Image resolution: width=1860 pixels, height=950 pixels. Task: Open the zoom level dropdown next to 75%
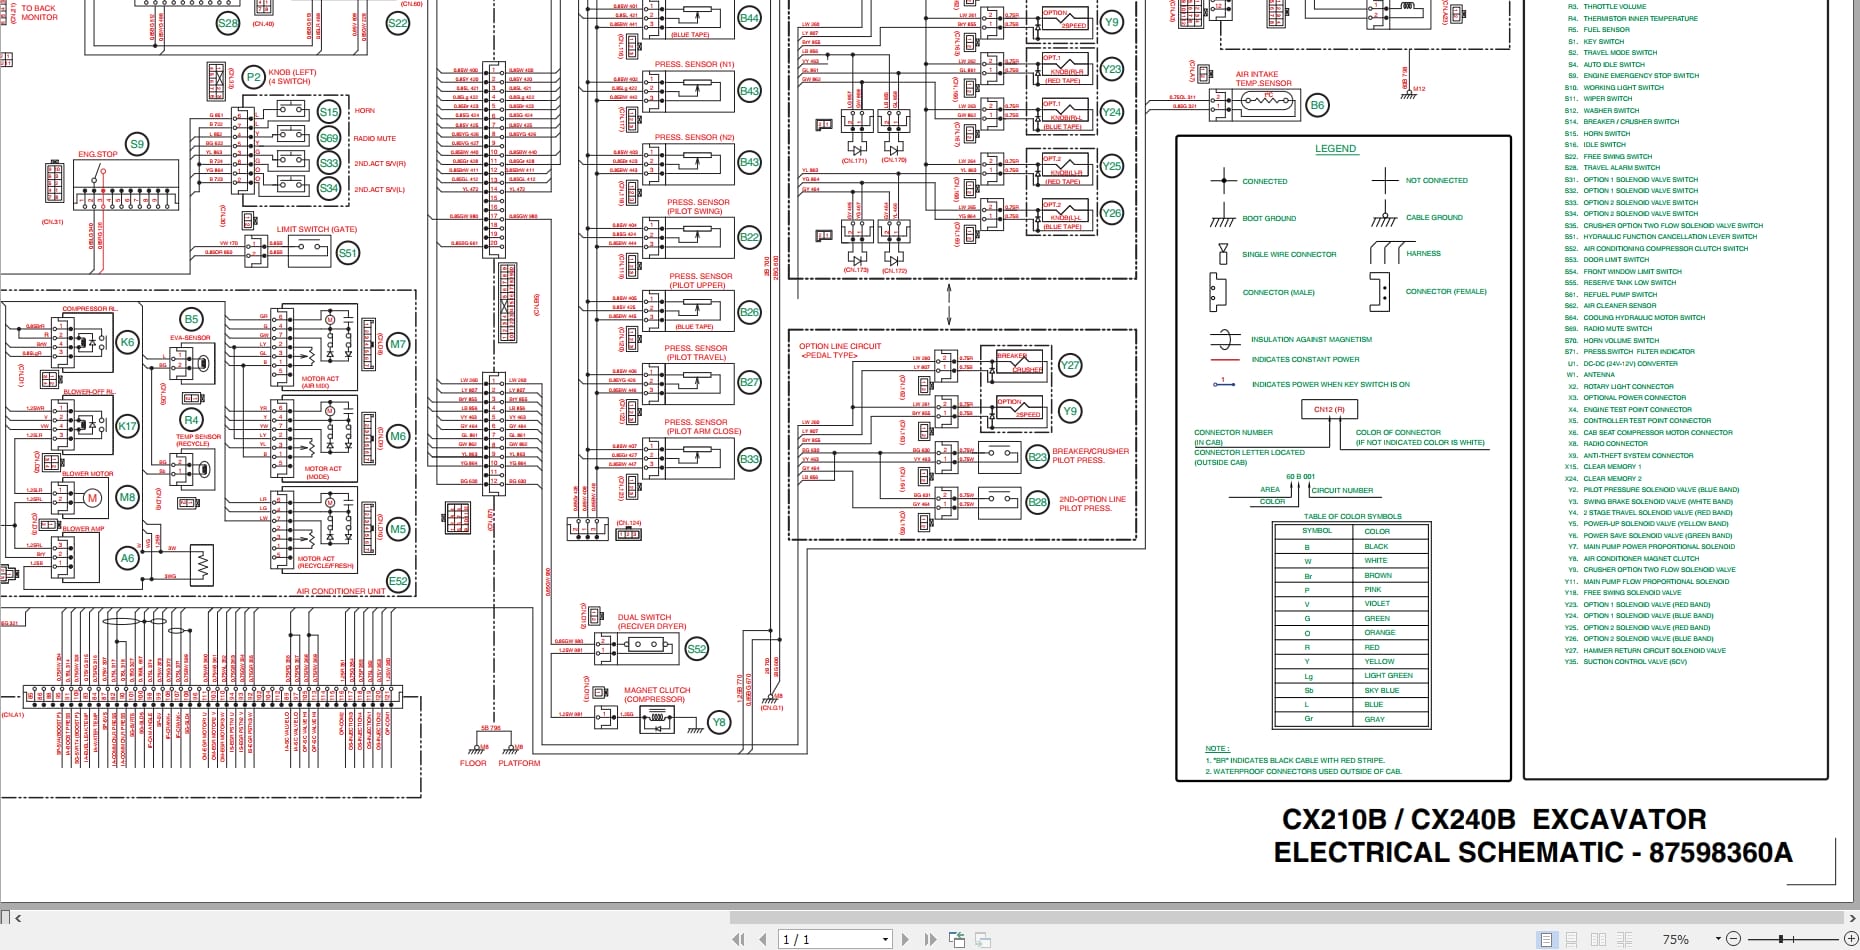click(x=1718, y=938)
